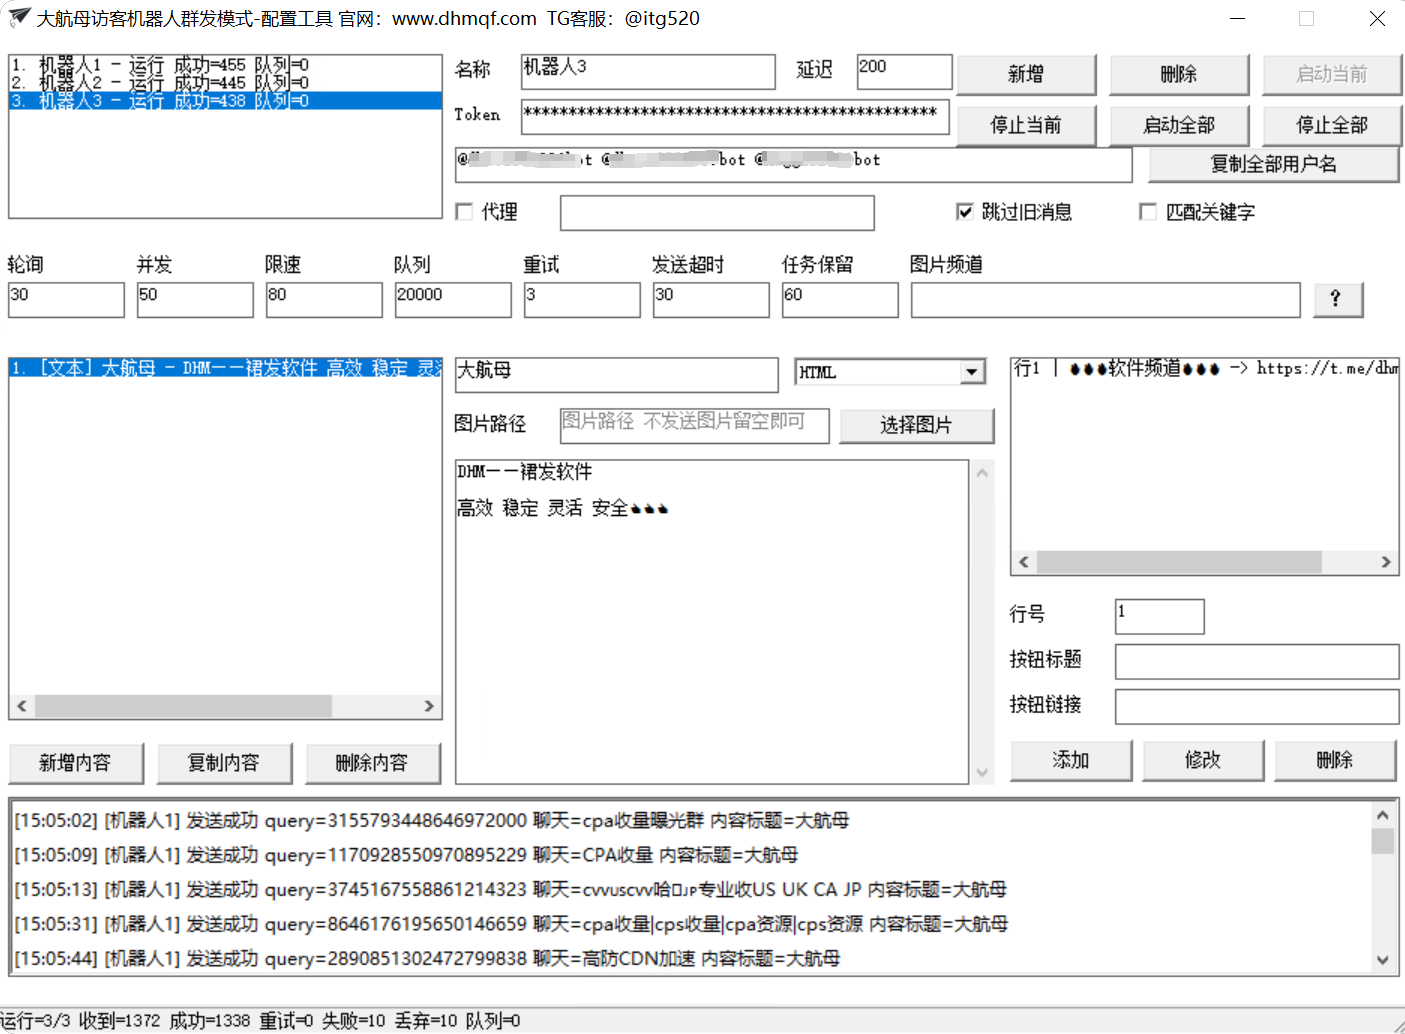
Task: Uncheck the 跳过旧消息 checkbox
Action: pos(965,212)
